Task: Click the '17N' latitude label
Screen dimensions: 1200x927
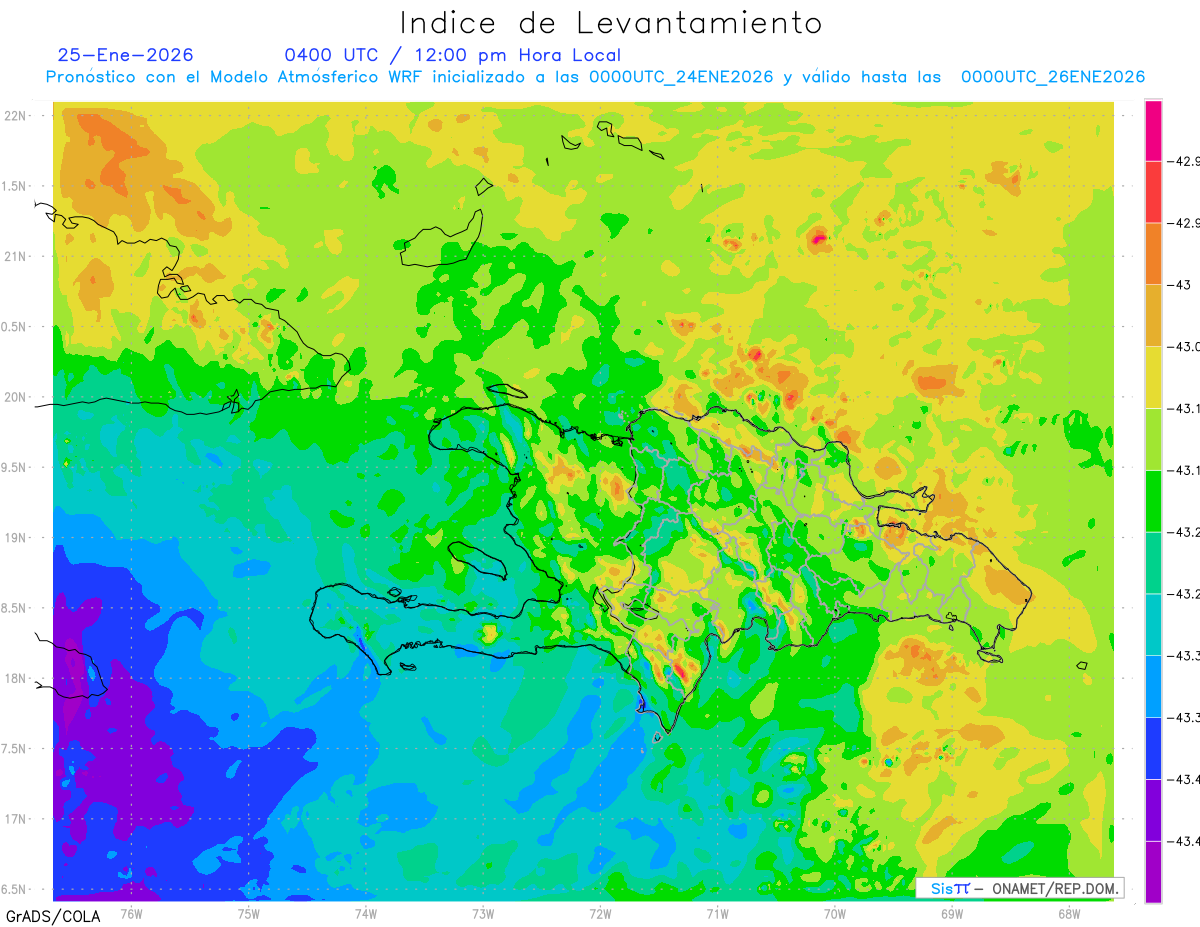Action: (17, 819)
